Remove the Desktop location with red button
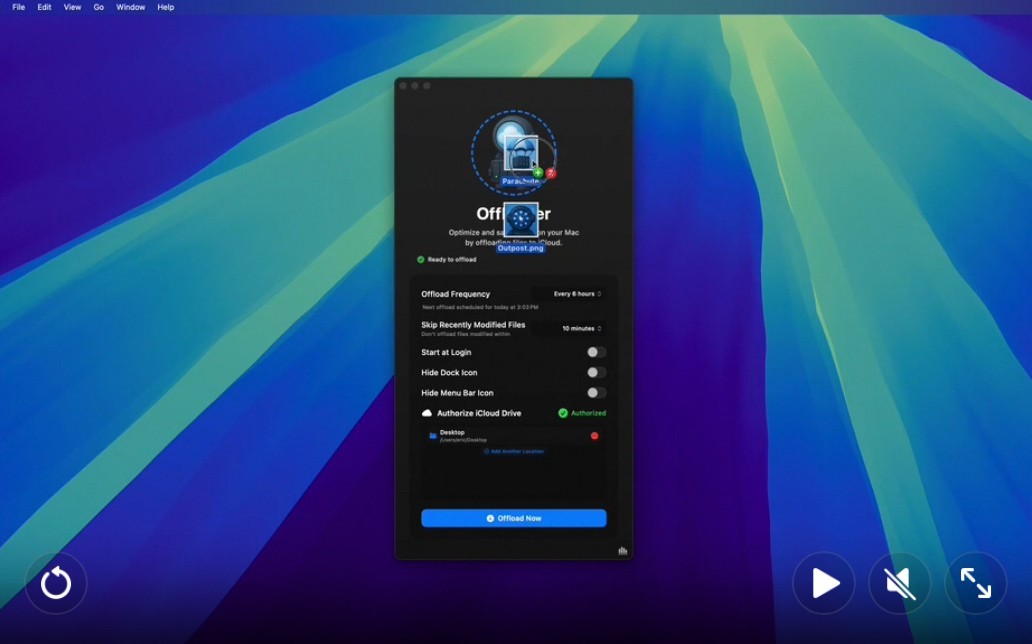The height and width of the screenshot is (644, 1032). 594,436
